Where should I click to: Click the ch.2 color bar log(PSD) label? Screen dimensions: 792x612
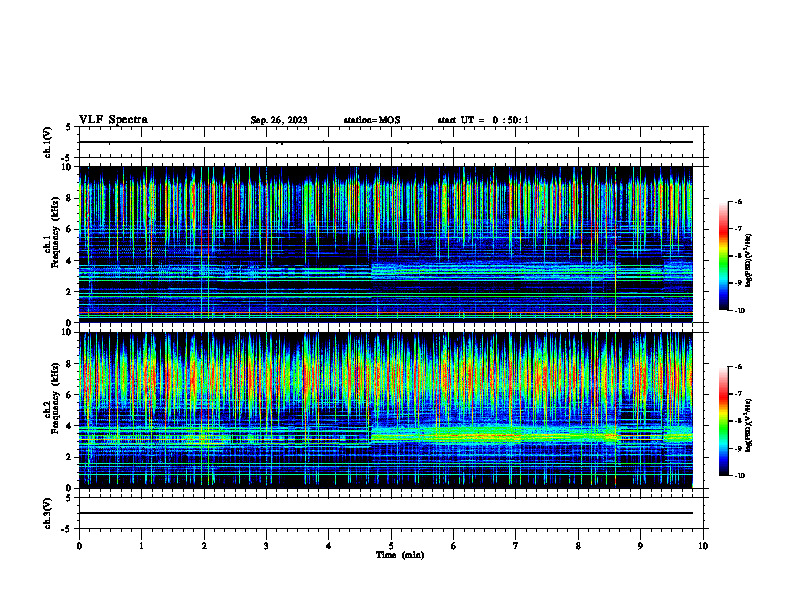[x=749, y=425]
